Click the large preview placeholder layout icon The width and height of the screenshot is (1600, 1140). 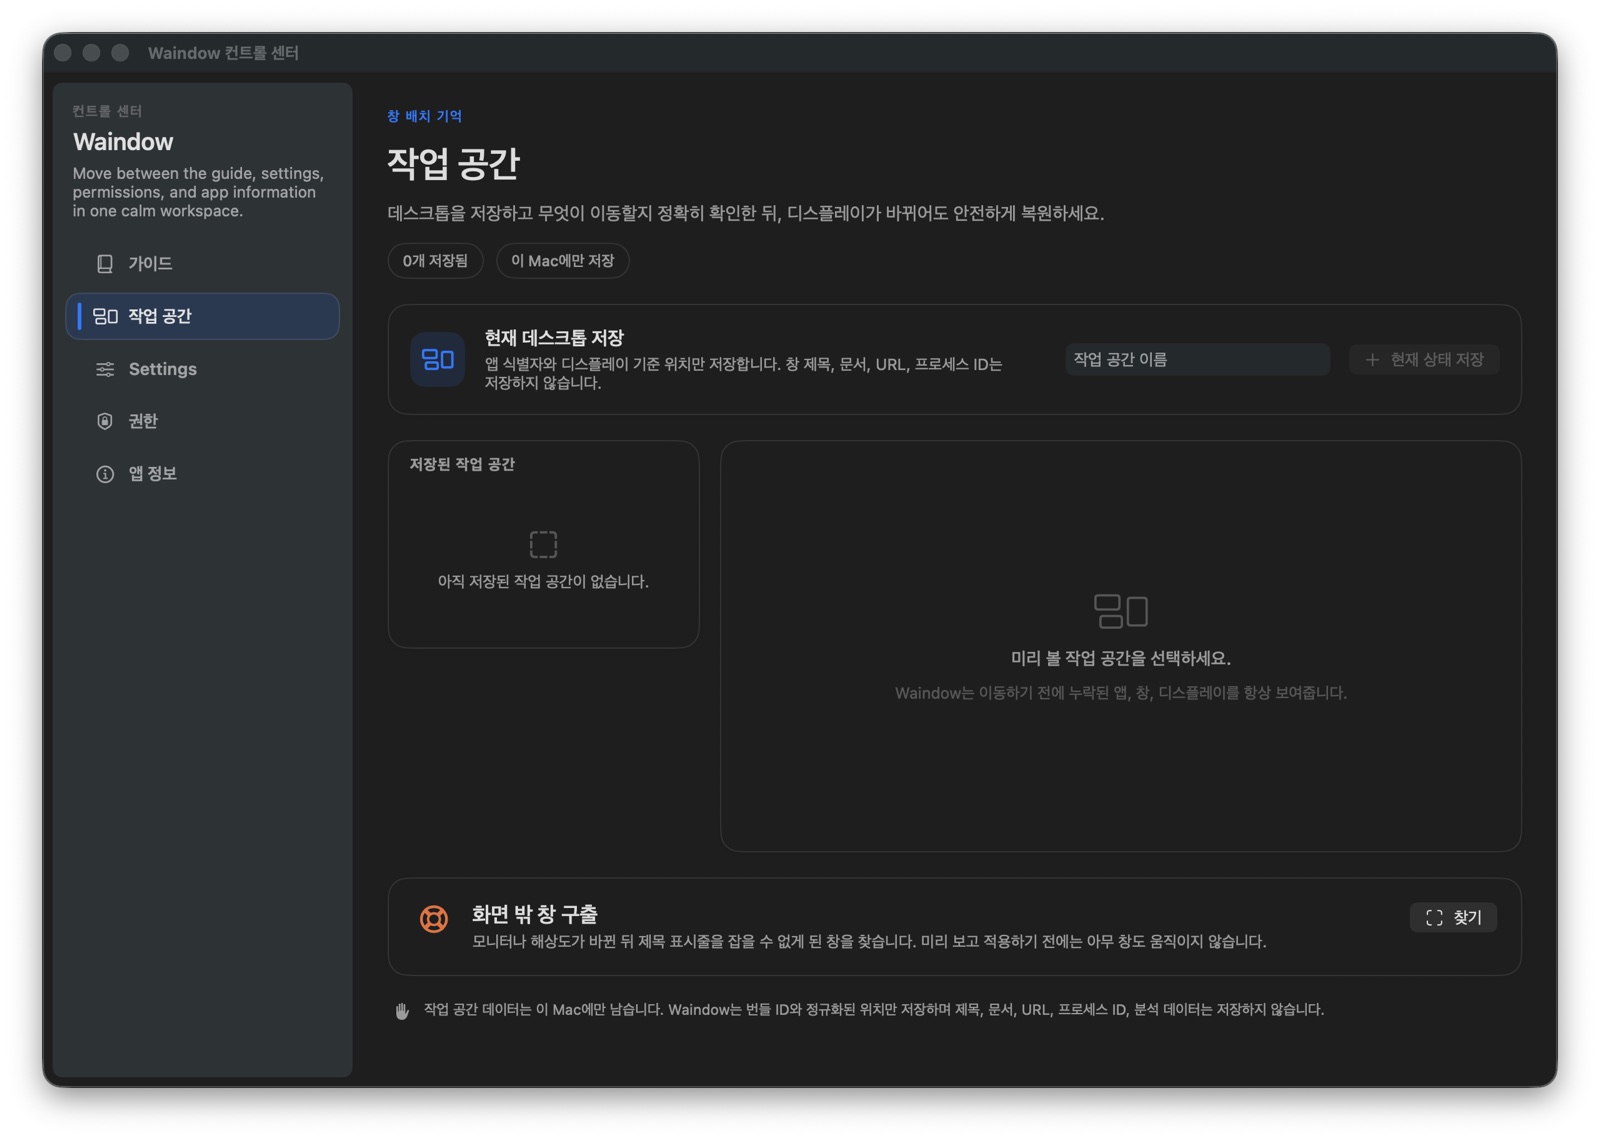pos(1121,611)
